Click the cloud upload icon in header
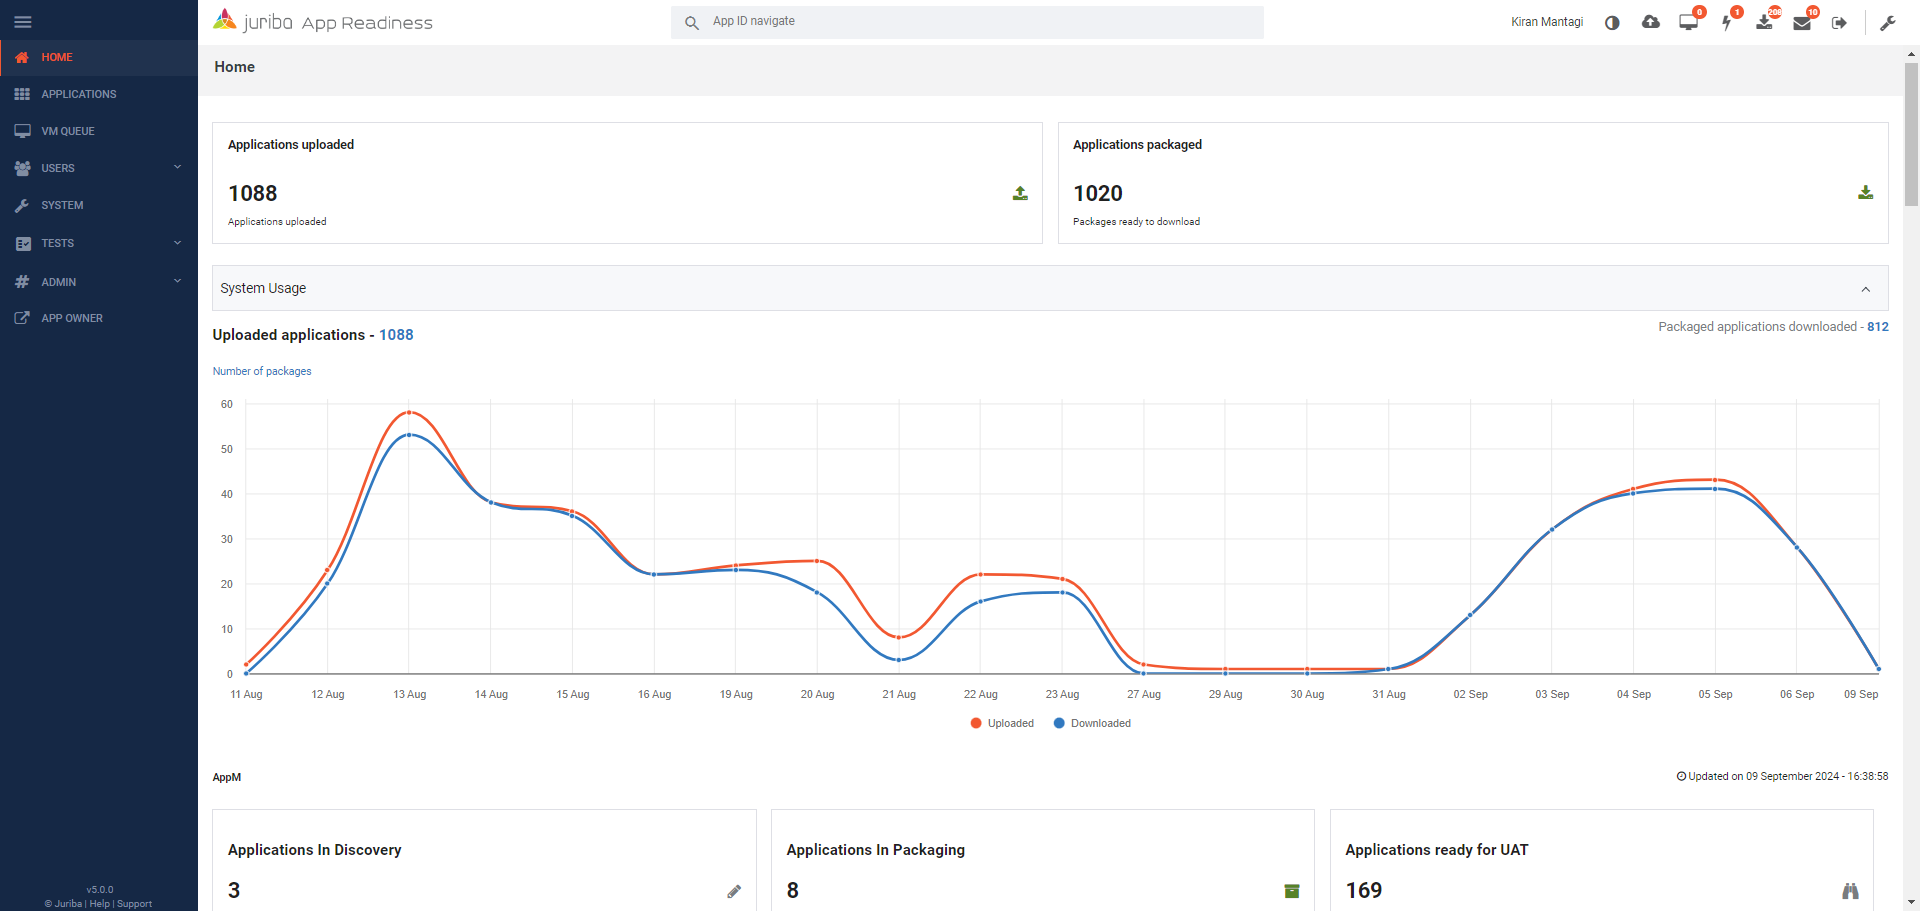The height and width of the screenshot is (911, 1920). tap(1650, 22)
